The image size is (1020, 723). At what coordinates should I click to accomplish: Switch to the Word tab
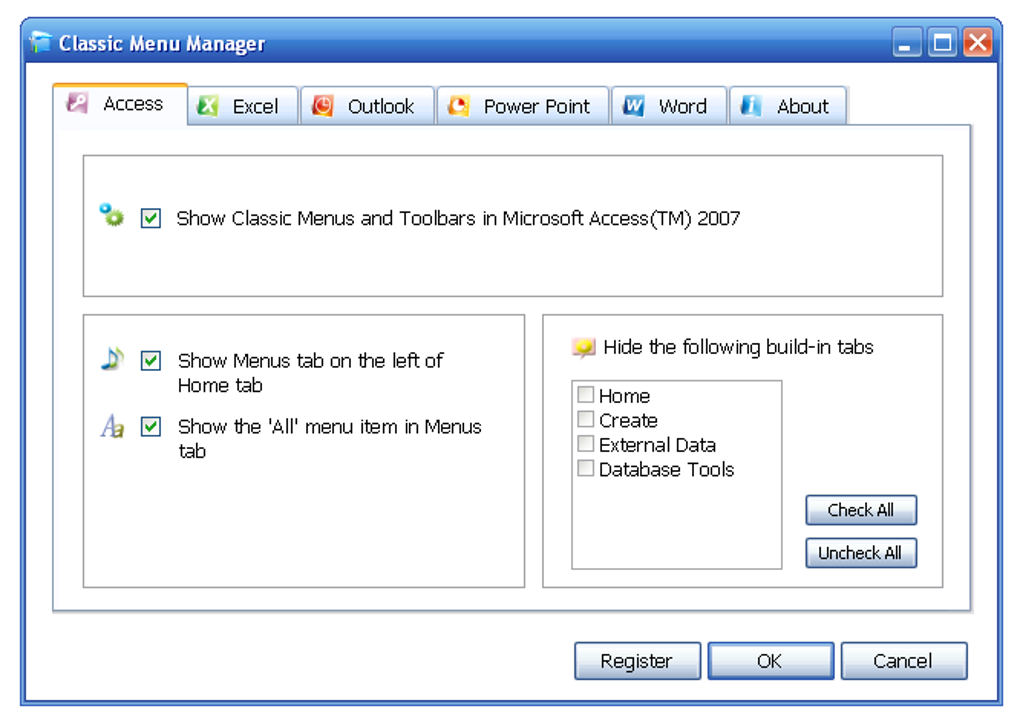click(669, 106)
